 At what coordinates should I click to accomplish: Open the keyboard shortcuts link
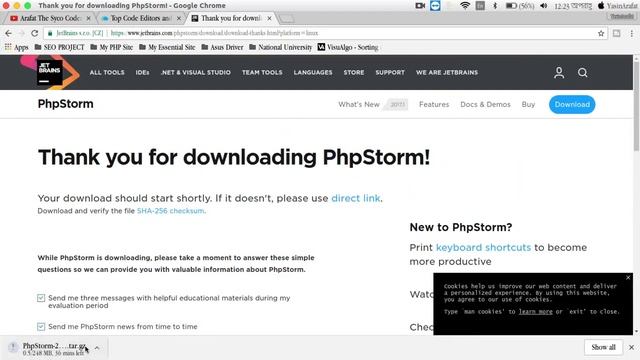[x=483, y=247]
